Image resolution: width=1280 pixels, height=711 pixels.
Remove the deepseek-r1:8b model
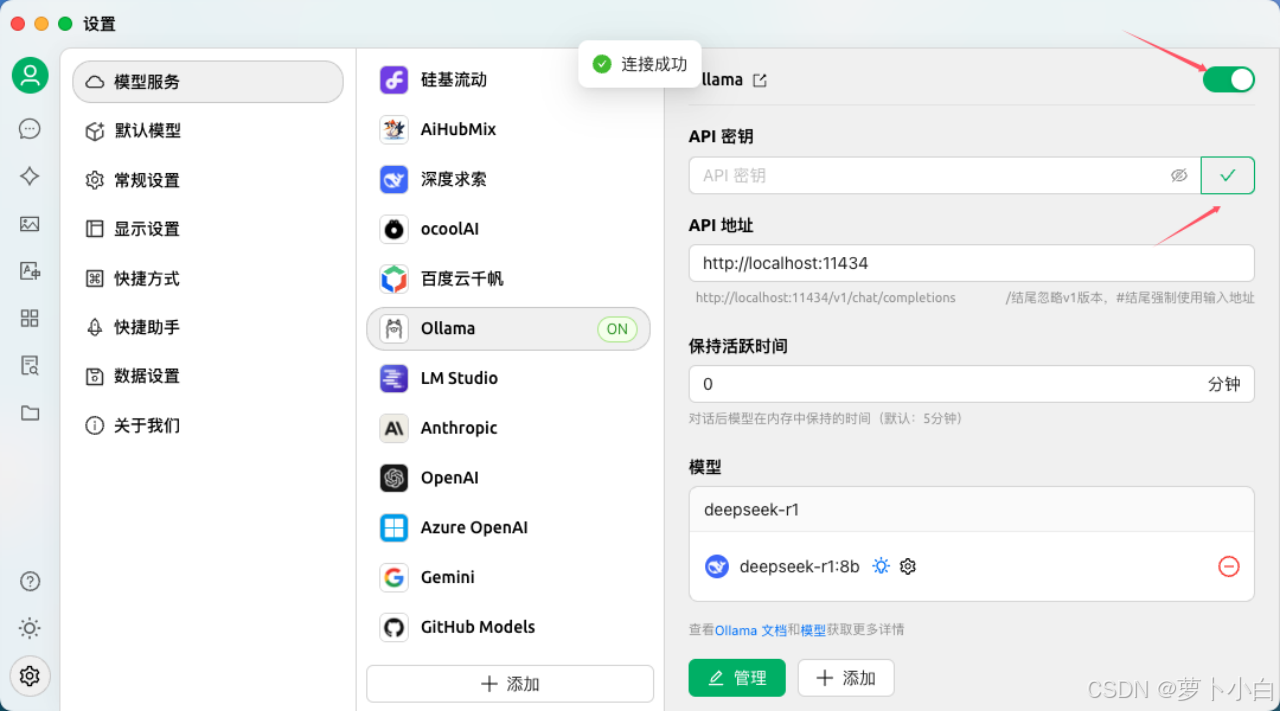point(1229,566)
